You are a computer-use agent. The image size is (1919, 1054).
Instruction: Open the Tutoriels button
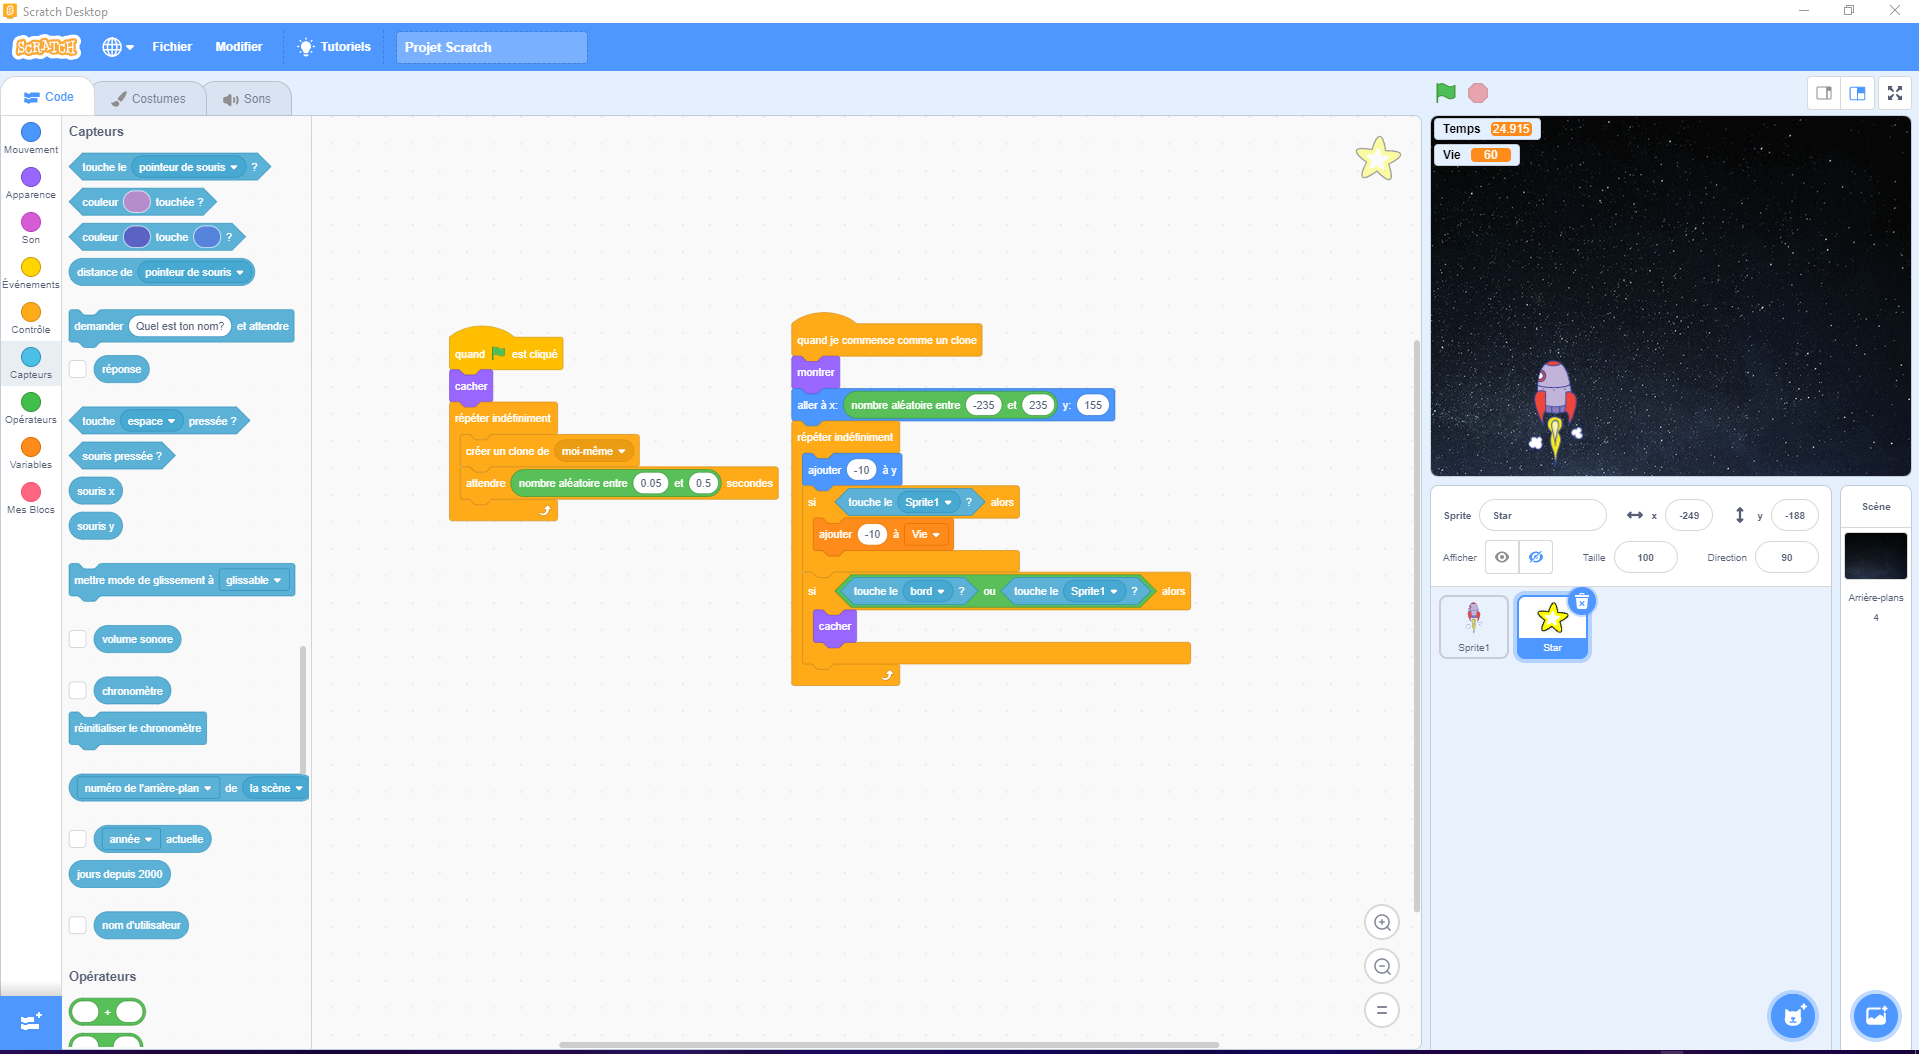tap(334, 47)
